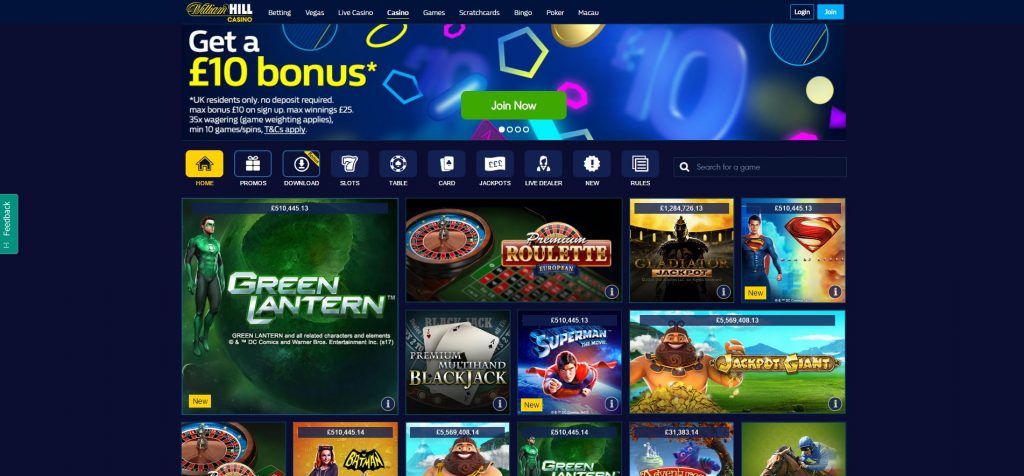Open the Promos gift icon category

click(x=253, y=164)
